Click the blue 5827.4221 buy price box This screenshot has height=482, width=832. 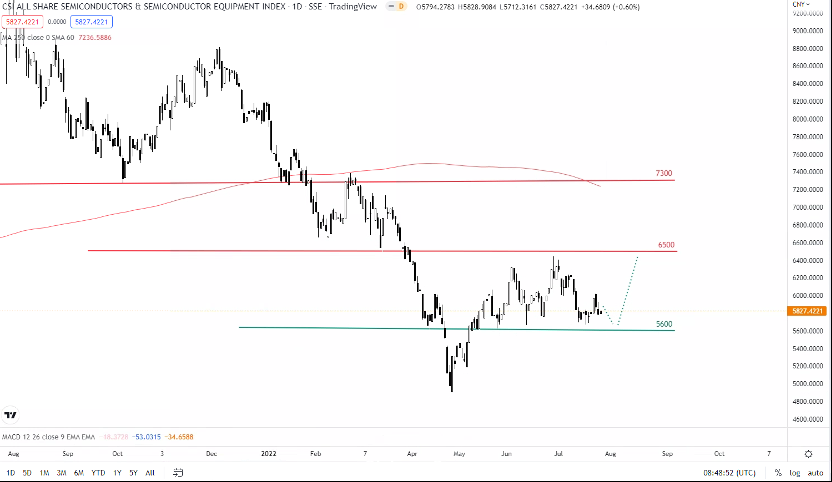click(91, 22)
